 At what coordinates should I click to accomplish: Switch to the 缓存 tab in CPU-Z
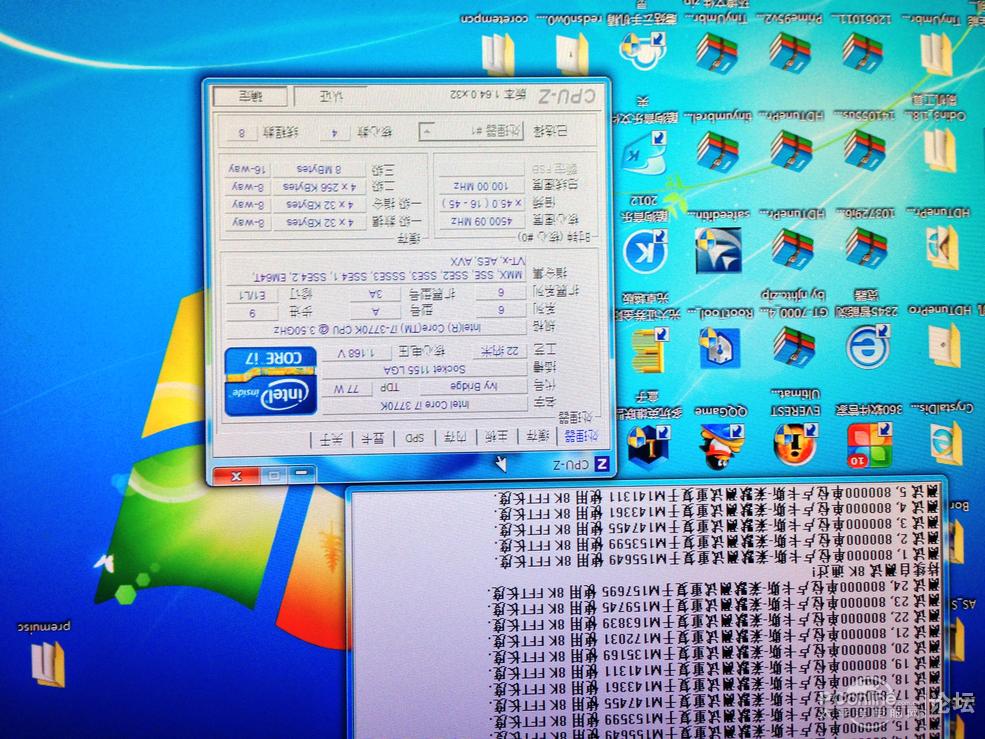(x=538, y=437)
